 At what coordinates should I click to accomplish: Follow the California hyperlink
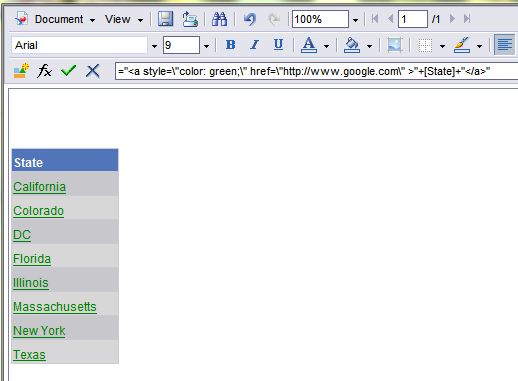[39, 187]
